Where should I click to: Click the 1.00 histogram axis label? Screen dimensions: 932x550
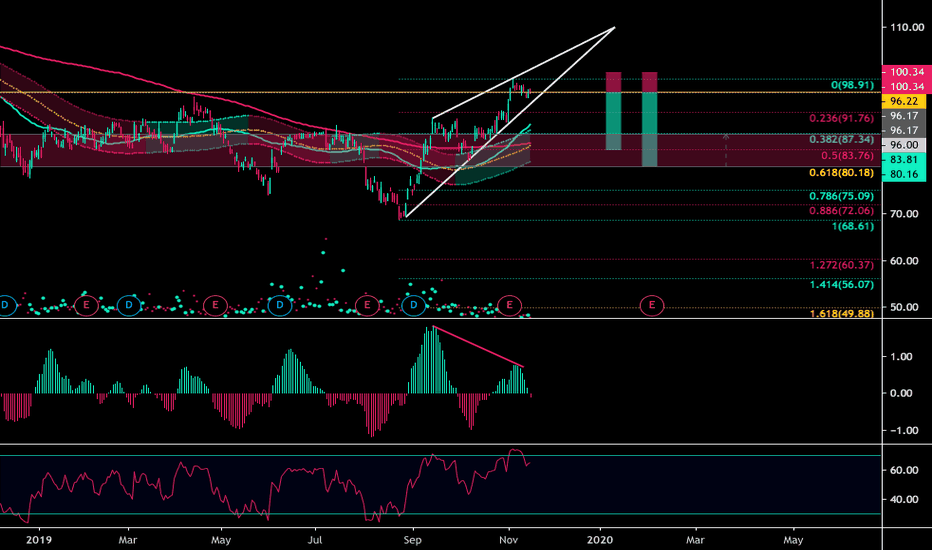click(x=902, y=356)
